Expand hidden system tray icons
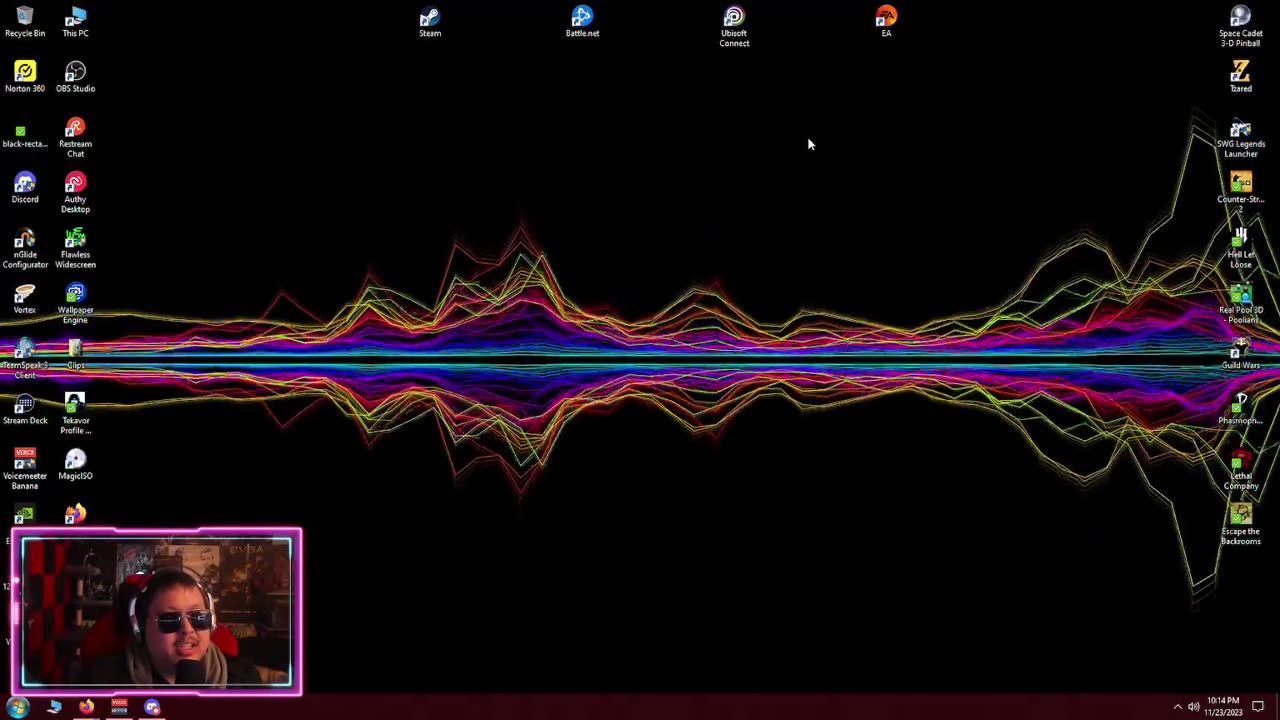1280x720 pixels. (1177, 707)
